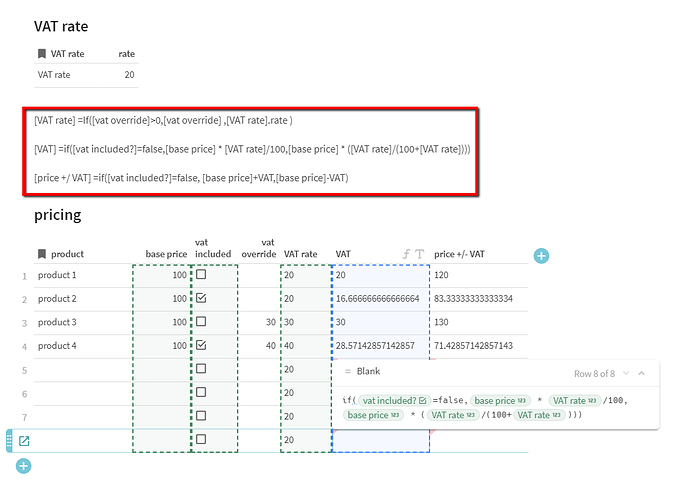Click cell 'product 3'
This screenshot has width=676, height=500.
[57, 322]
